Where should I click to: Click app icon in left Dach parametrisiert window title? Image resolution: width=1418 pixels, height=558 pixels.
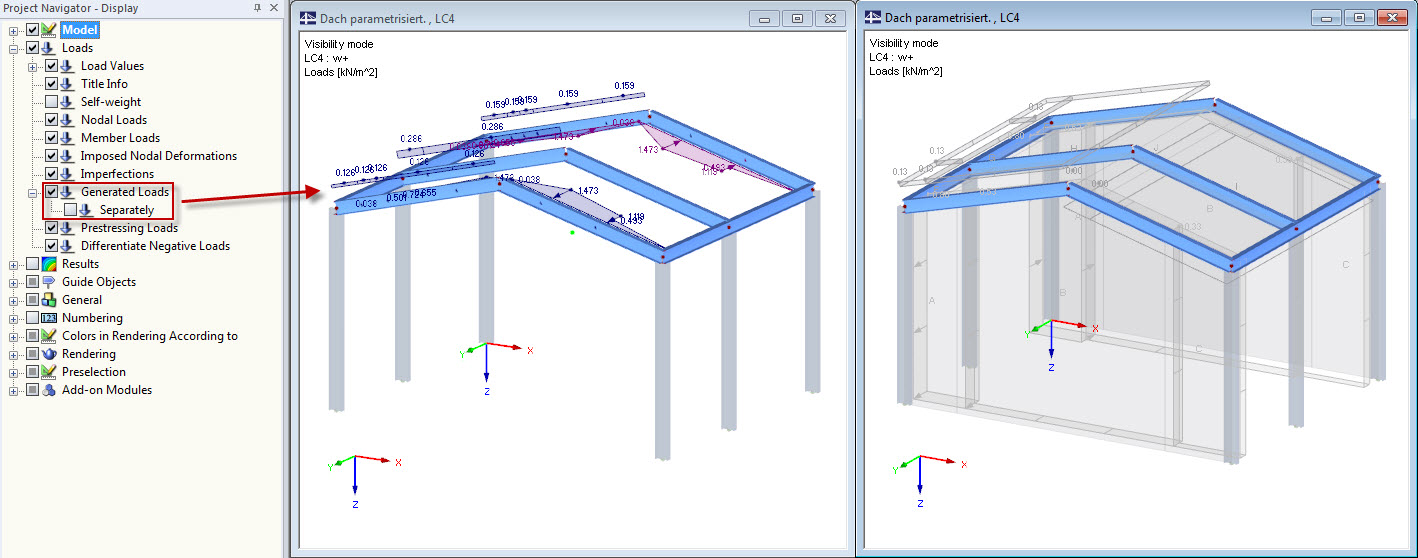tap(309, 17)
